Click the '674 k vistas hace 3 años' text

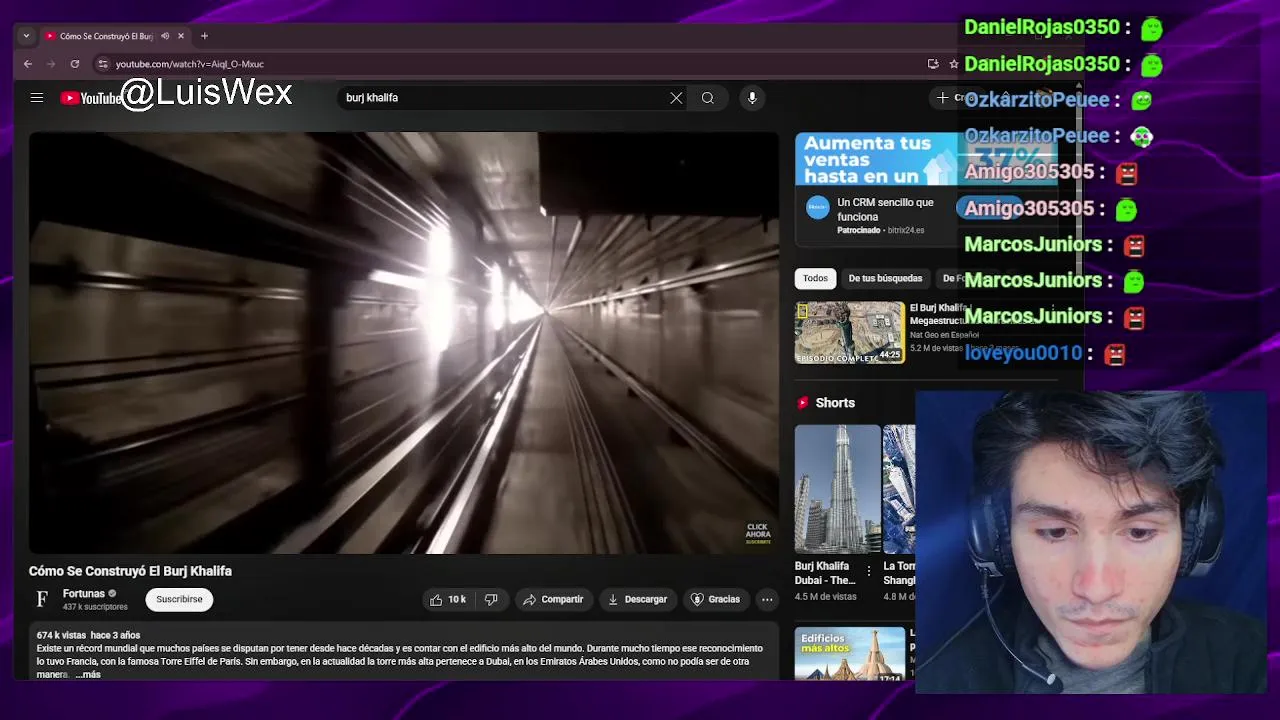88,635
